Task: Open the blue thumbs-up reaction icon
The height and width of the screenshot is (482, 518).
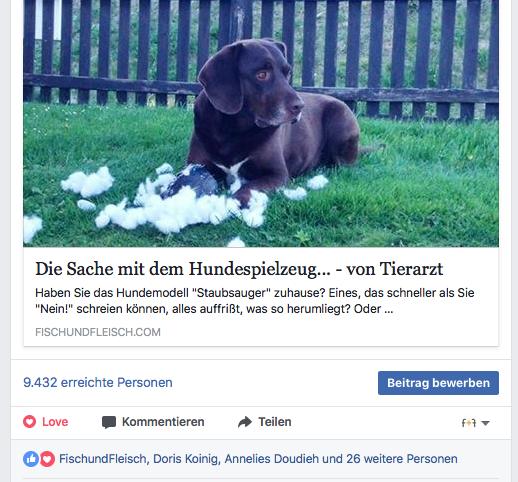Action: click(x=31, y=459)
